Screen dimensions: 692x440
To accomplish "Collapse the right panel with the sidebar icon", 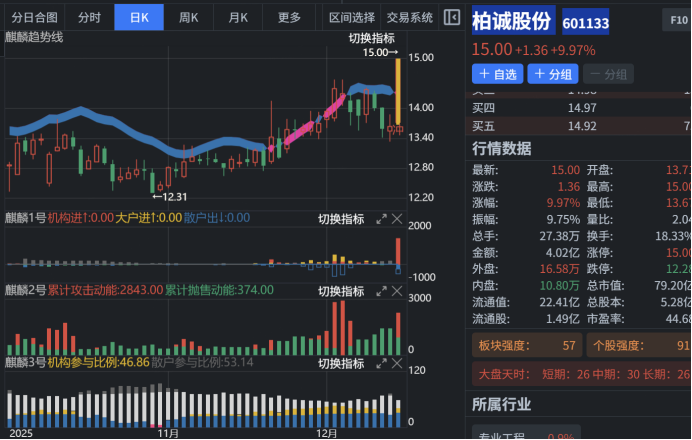I will click(452, 17).
